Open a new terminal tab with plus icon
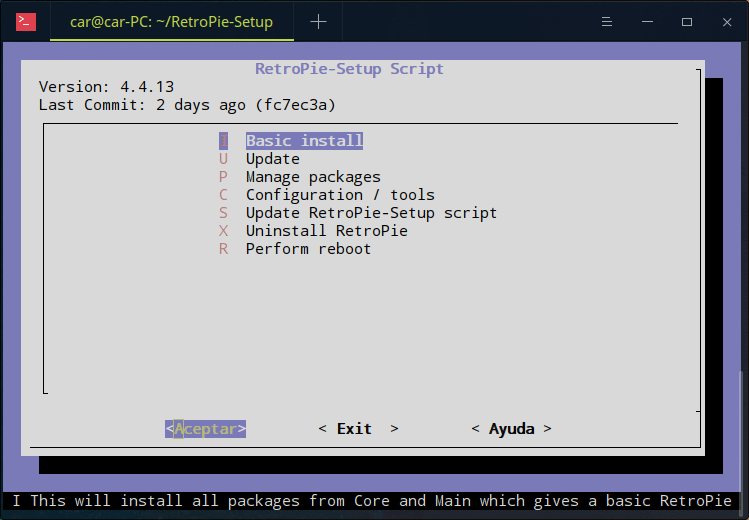Viewport: 749px width, 520px height. point(318,21)
